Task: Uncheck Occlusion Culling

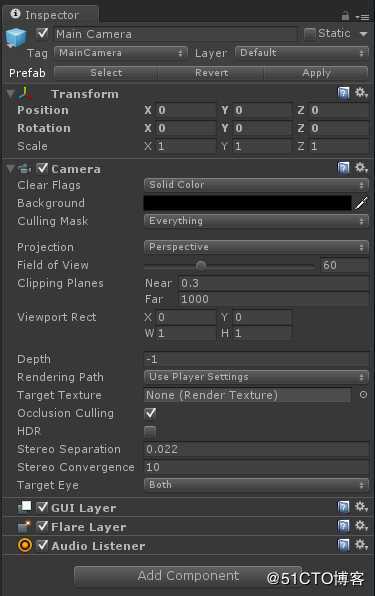Action: [150, 413]
